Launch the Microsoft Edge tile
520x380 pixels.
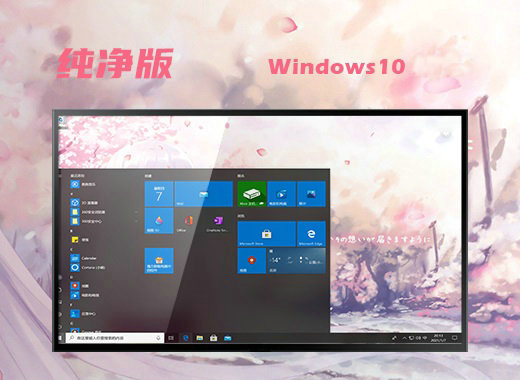[311, 234]
